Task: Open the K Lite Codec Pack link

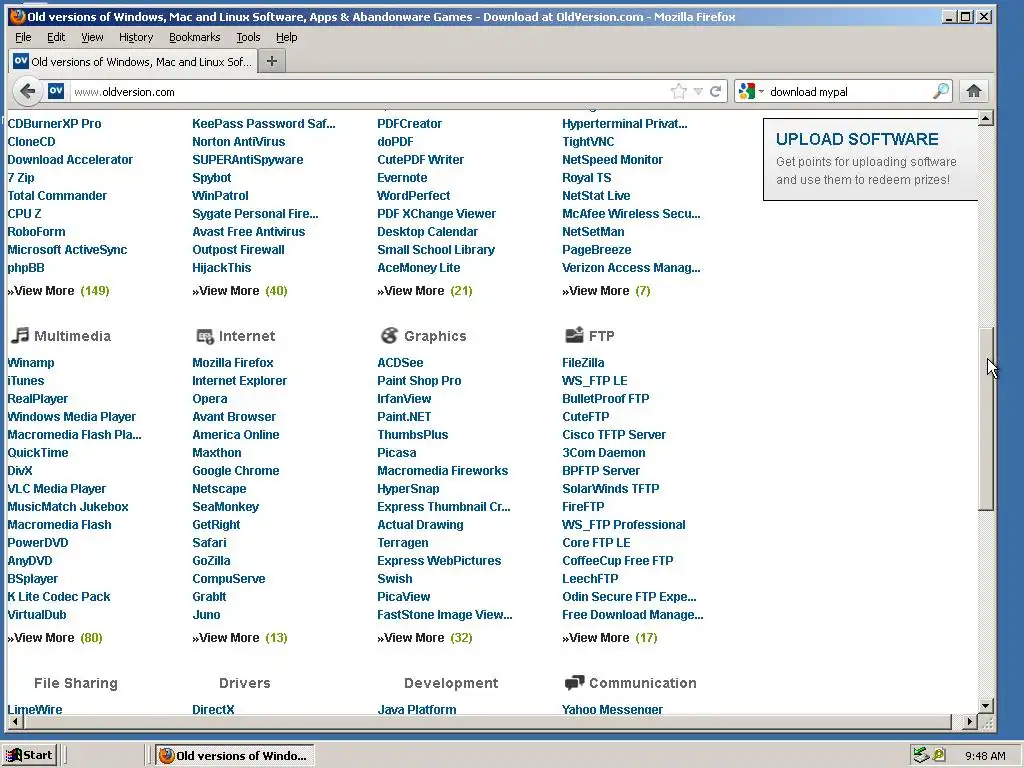Action: coord(59,596)
